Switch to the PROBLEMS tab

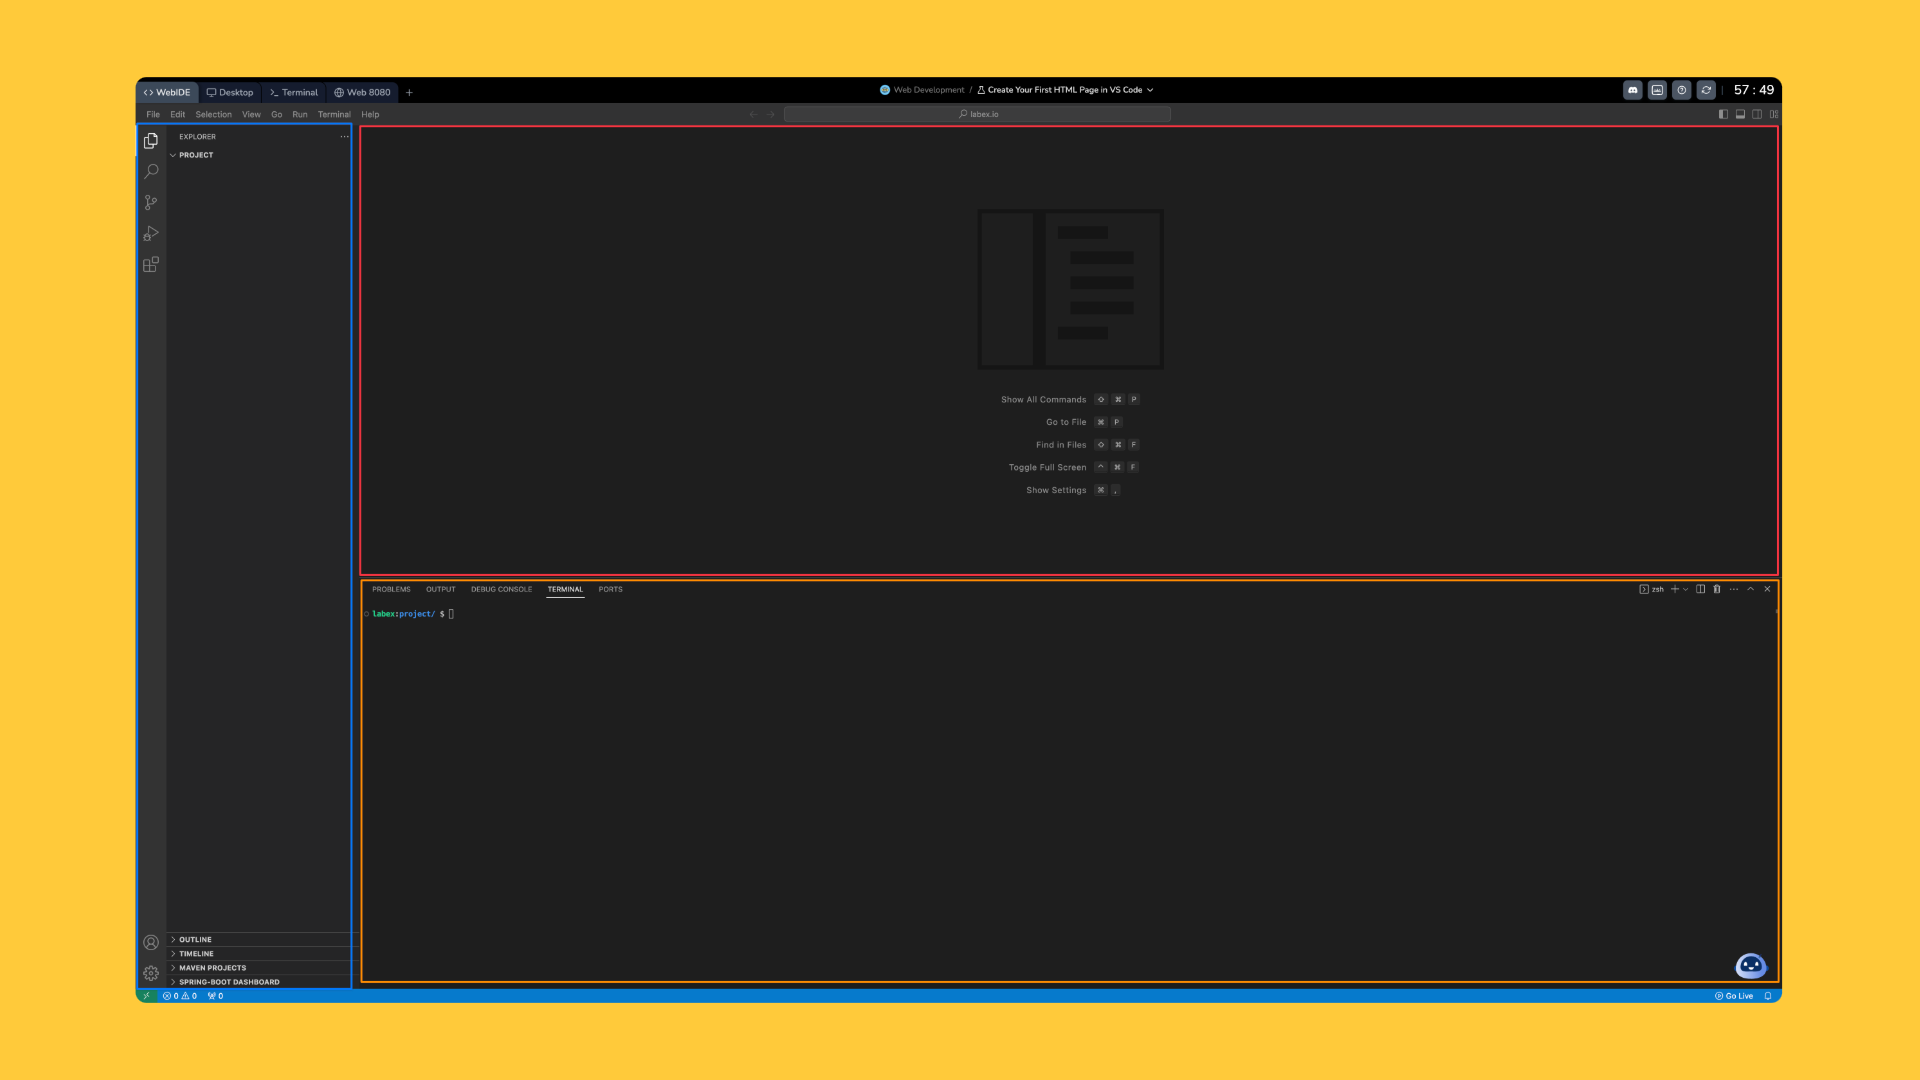point(391,589)
